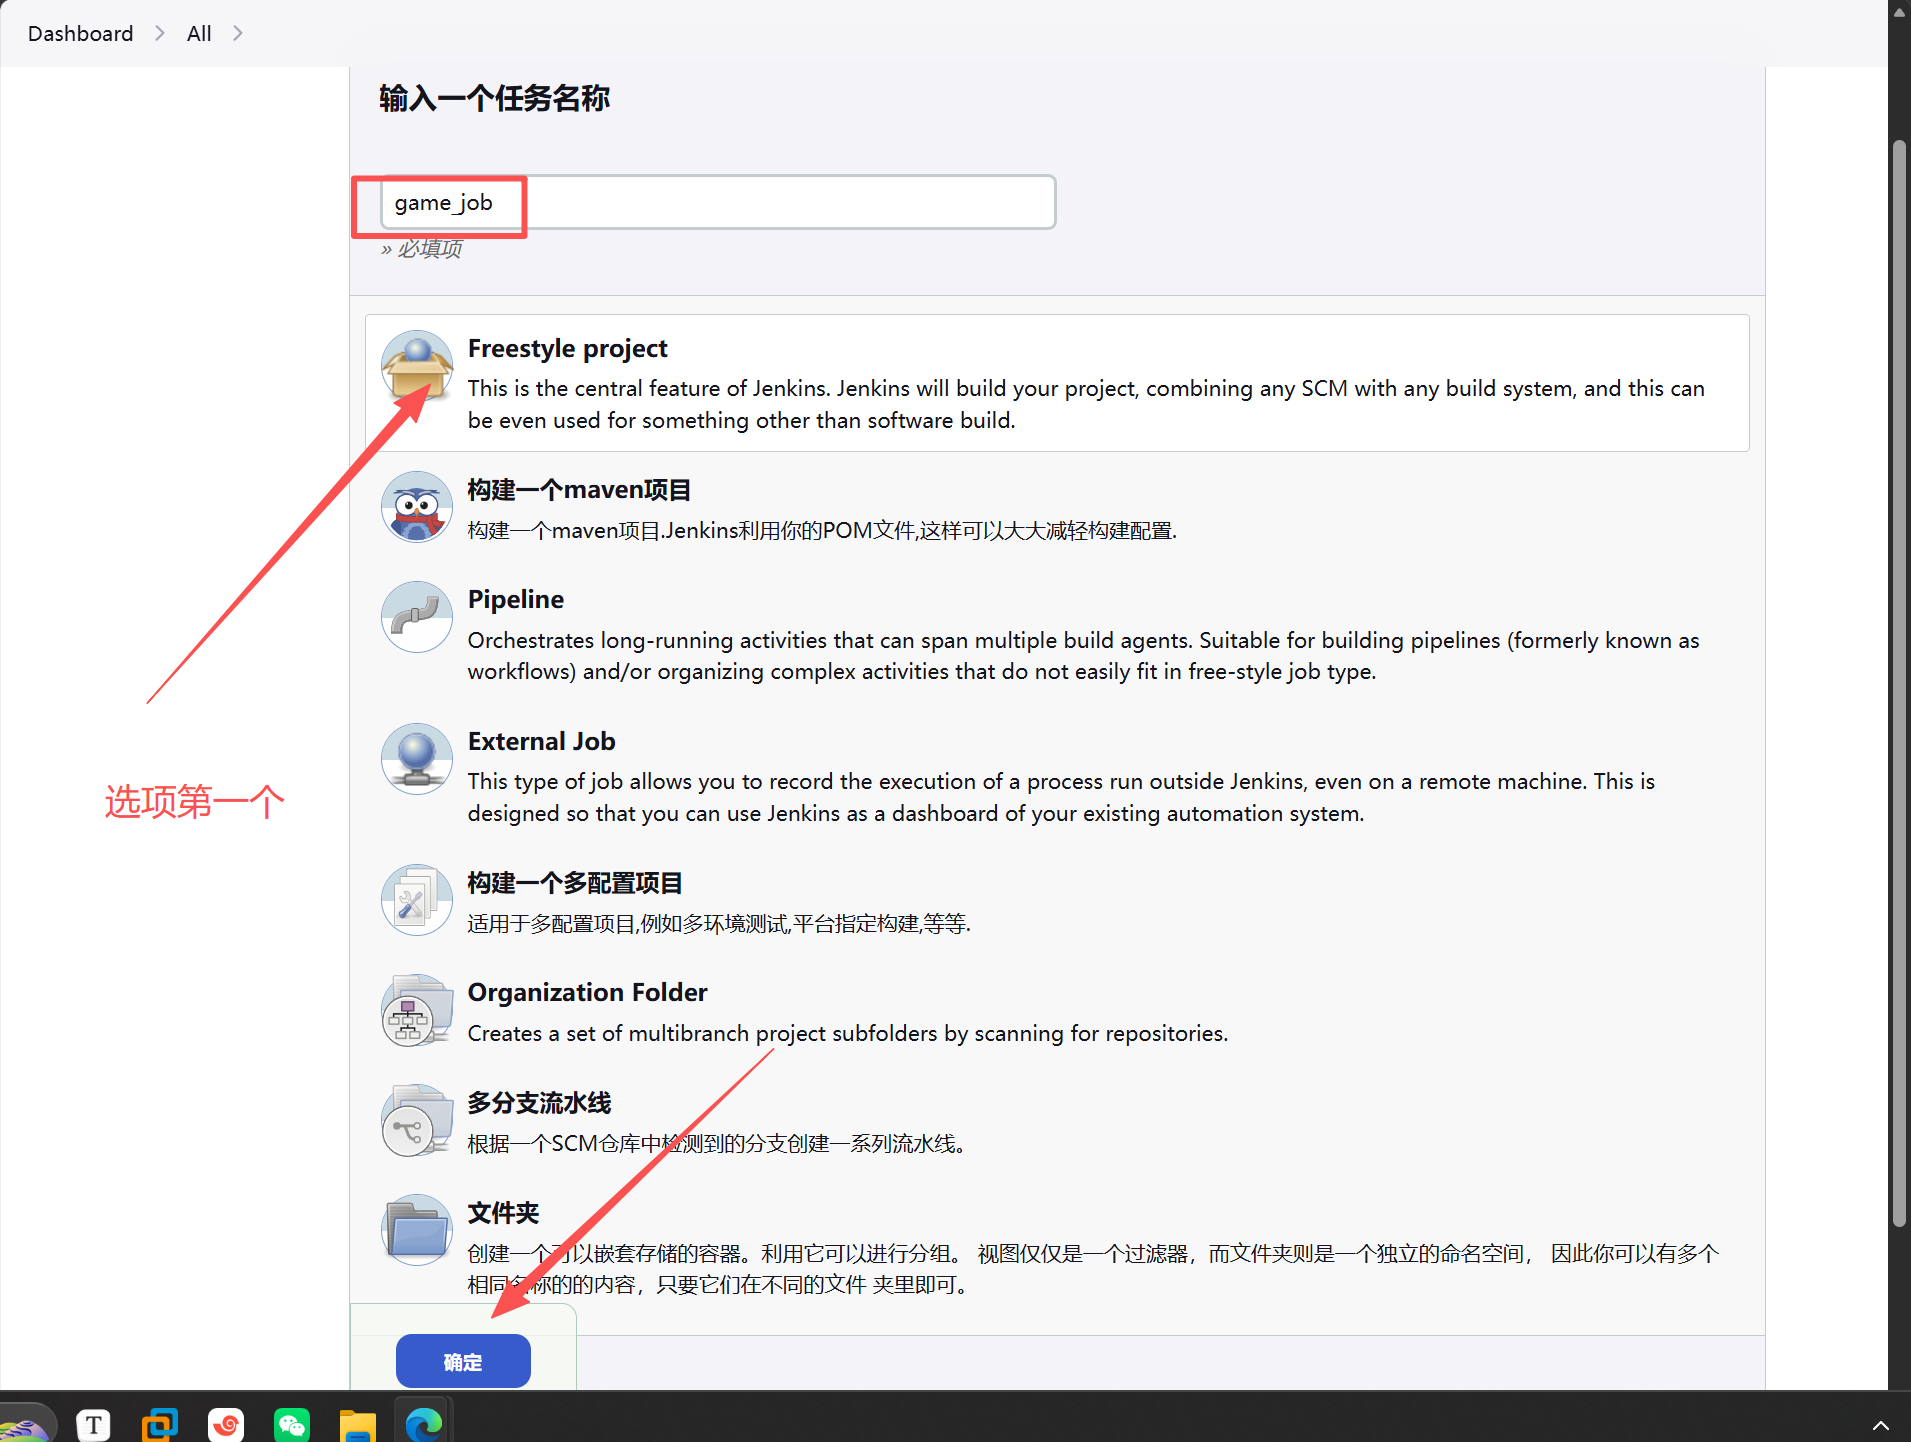The width and height of the screenshot is (1911, 1442).
Task: Focus the task name field containing game_job
Action: tap(718, 202)
